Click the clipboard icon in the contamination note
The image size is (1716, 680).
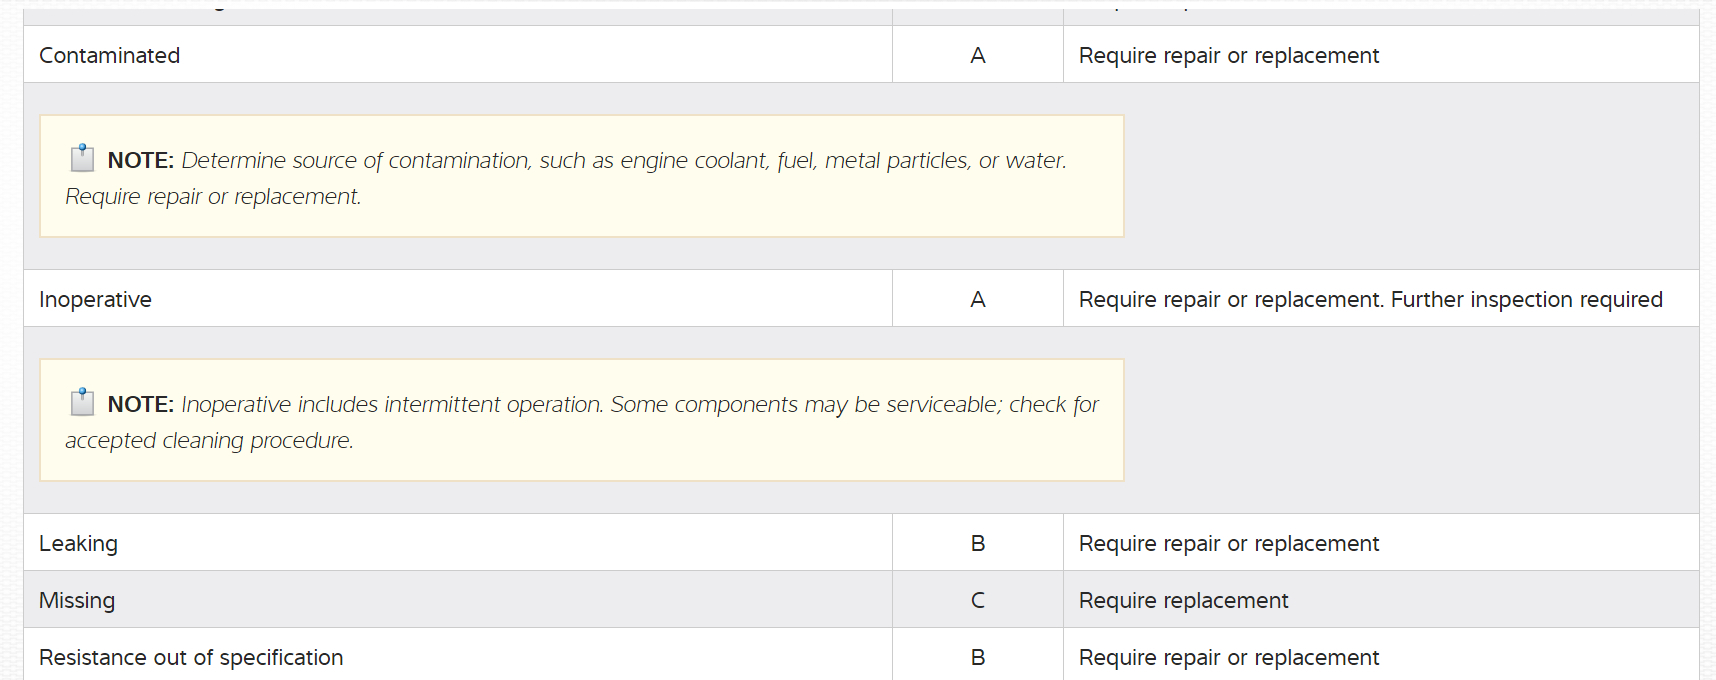pos(82,159)
